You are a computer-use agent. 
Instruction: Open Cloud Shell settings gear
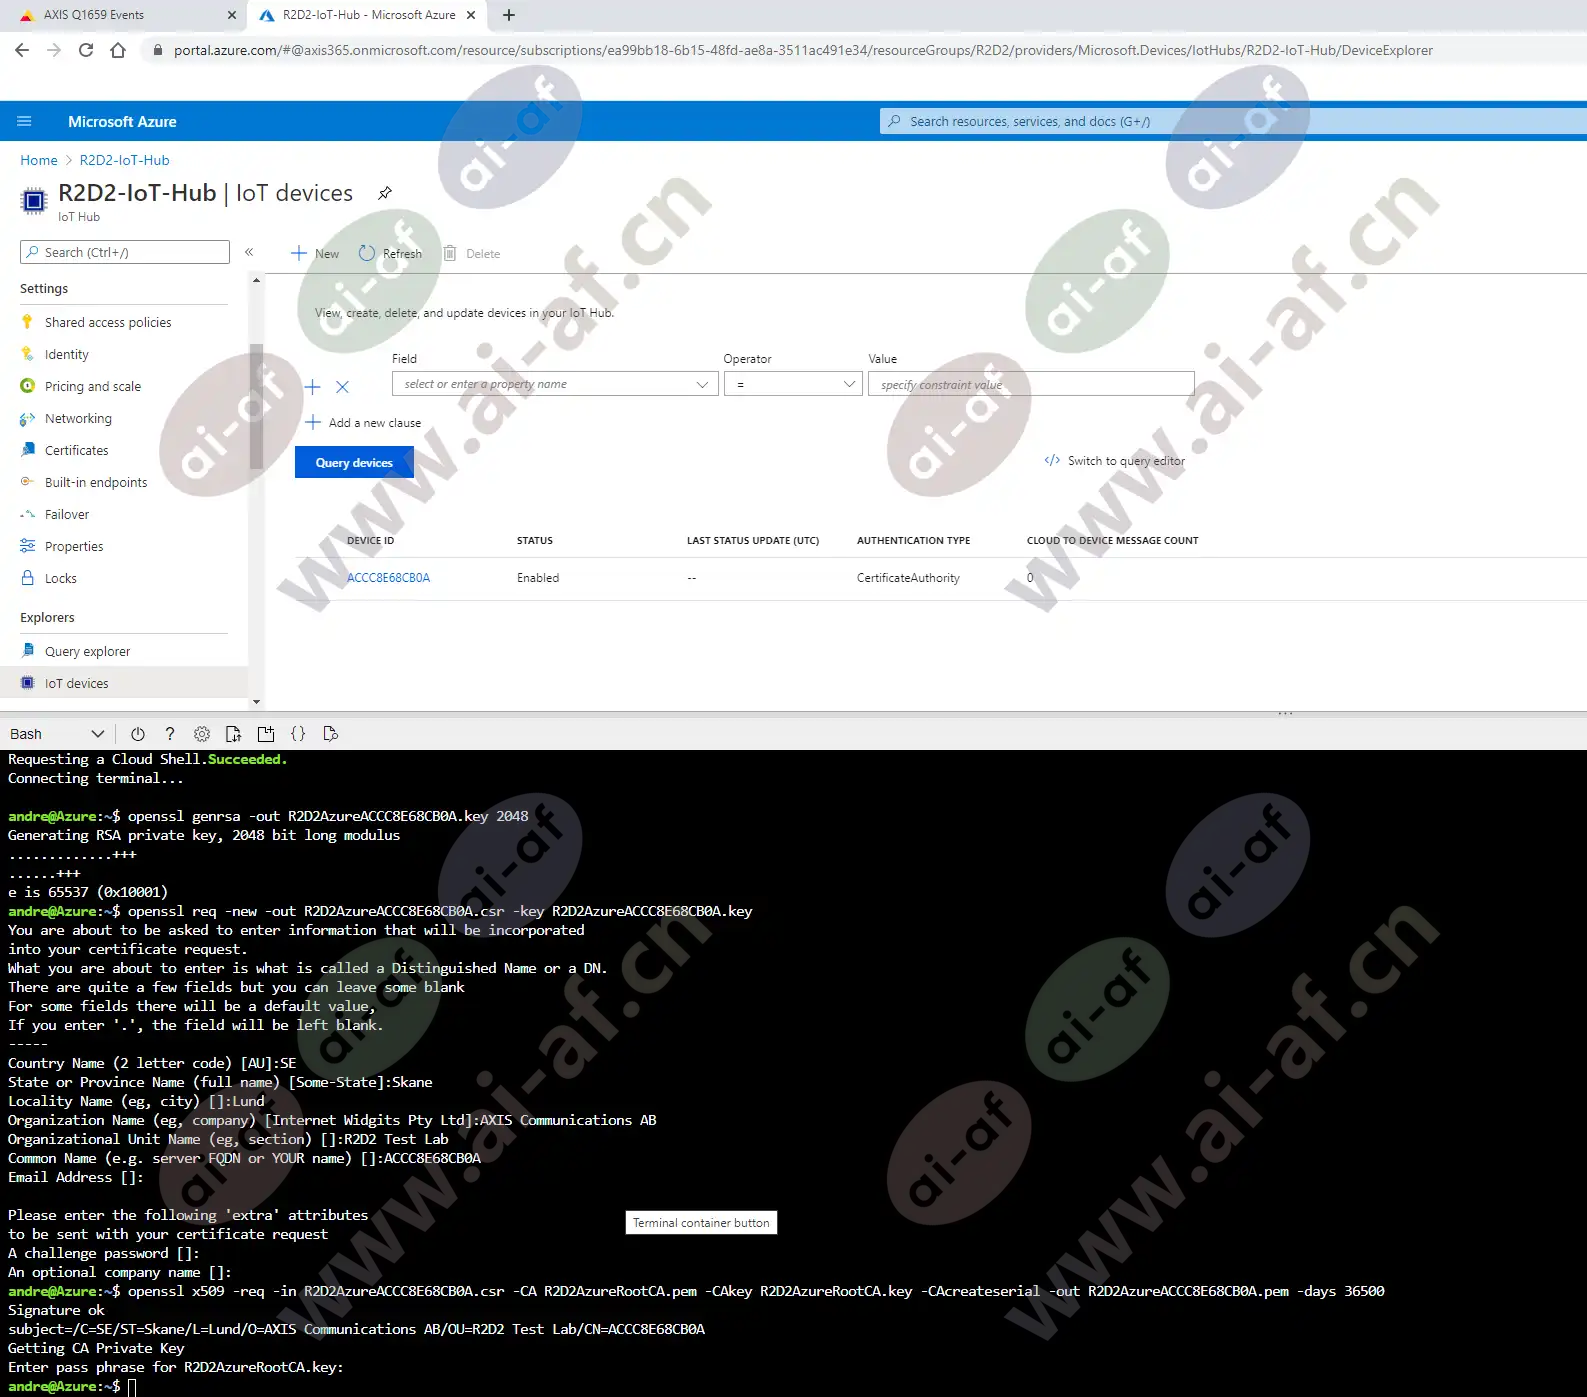[202, 734]
